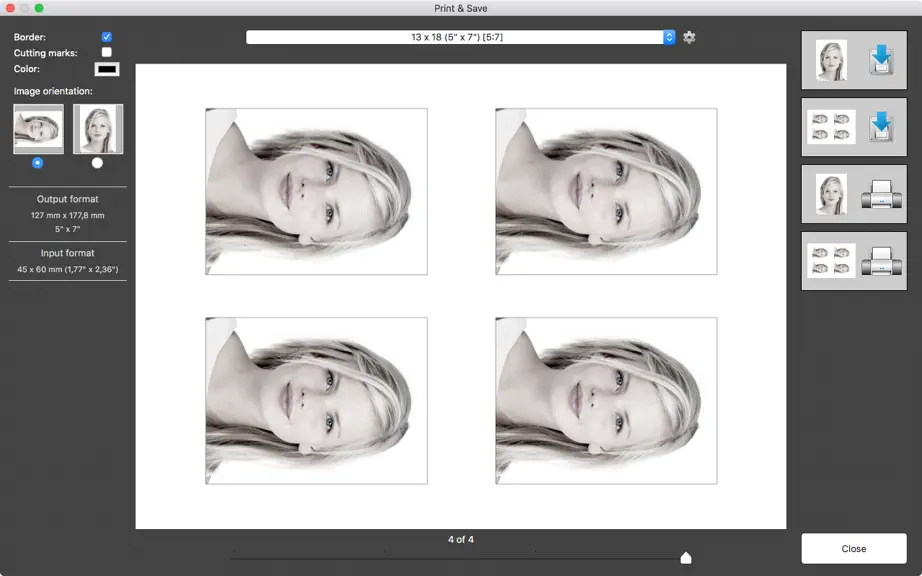This screenshot has height=576, width=922.
Task: Click the top-left photo in sheet preview
Action: 316,191
